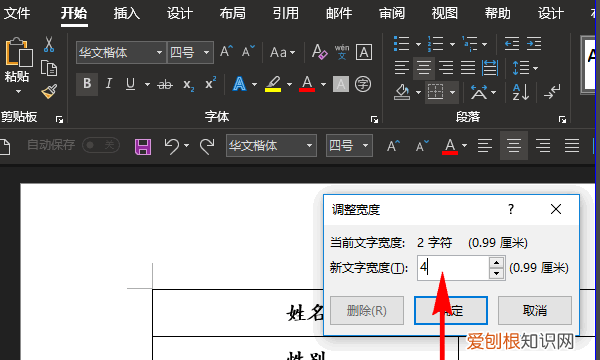
Task: Open the ribbon font name dropdown 华文楷体
Action: tap(159, 52)
